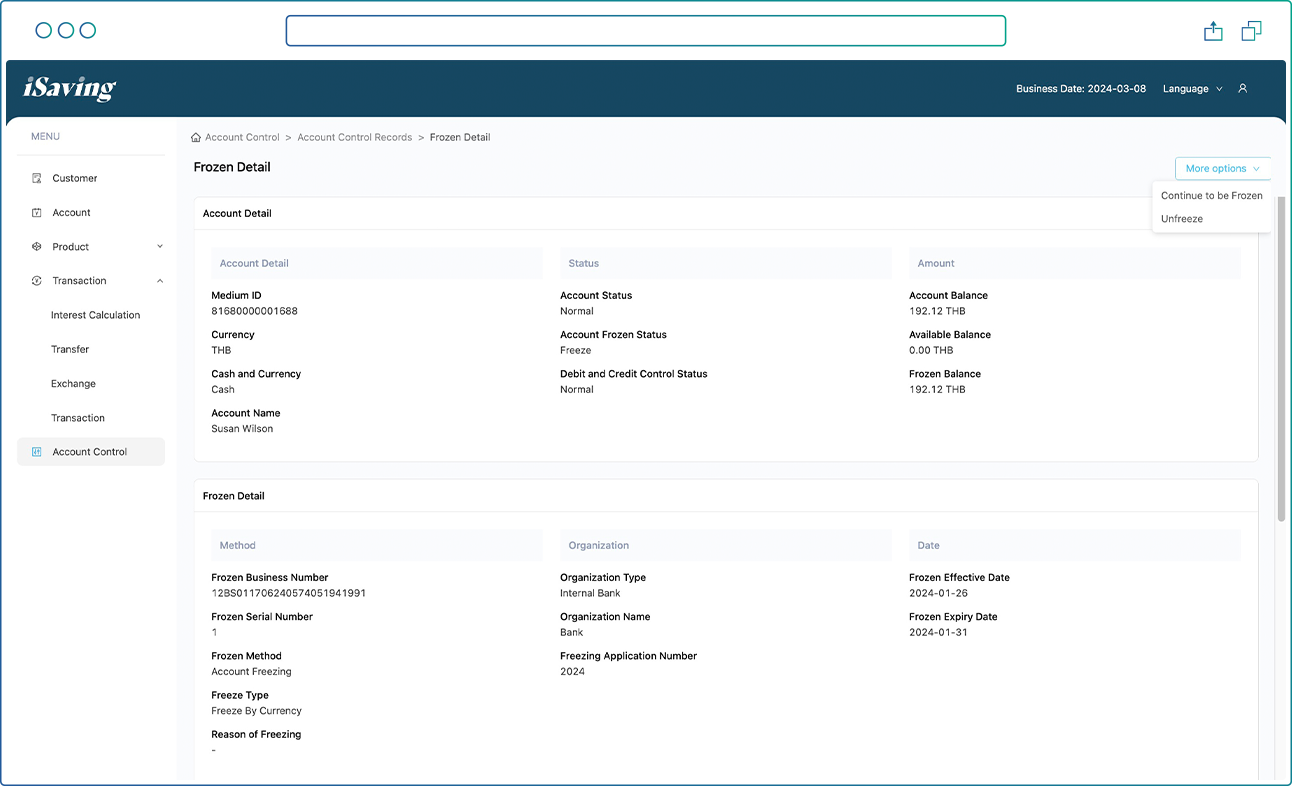
Task: Click the Business Date text
Action: [1081, 89]
